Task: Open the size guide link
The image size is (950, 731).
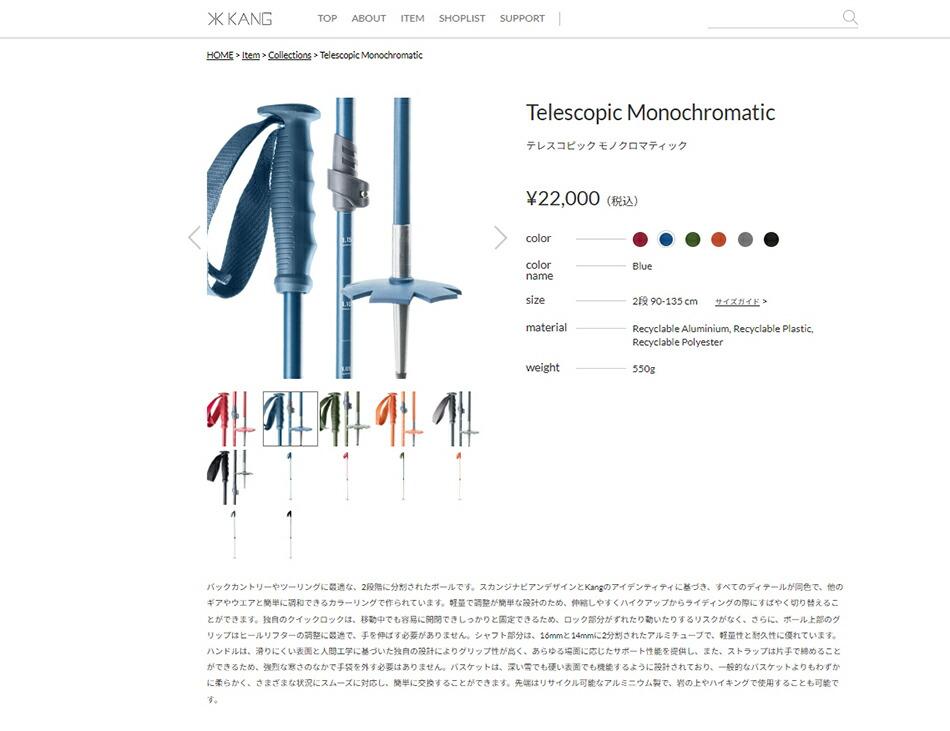Action: click(x=737, y=302)
